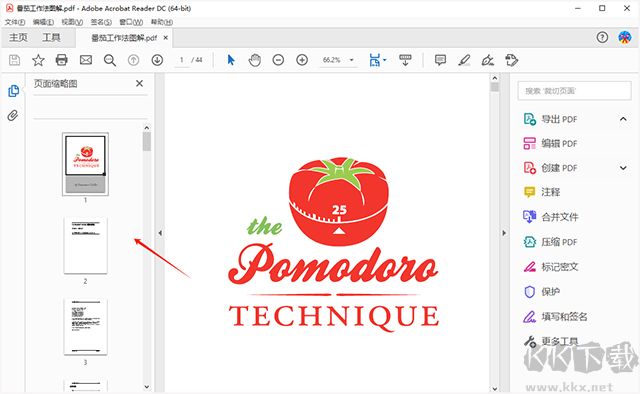The image size is (640, 394).
Task: Switch to the 工具 tab
Action: coord(51,38)
